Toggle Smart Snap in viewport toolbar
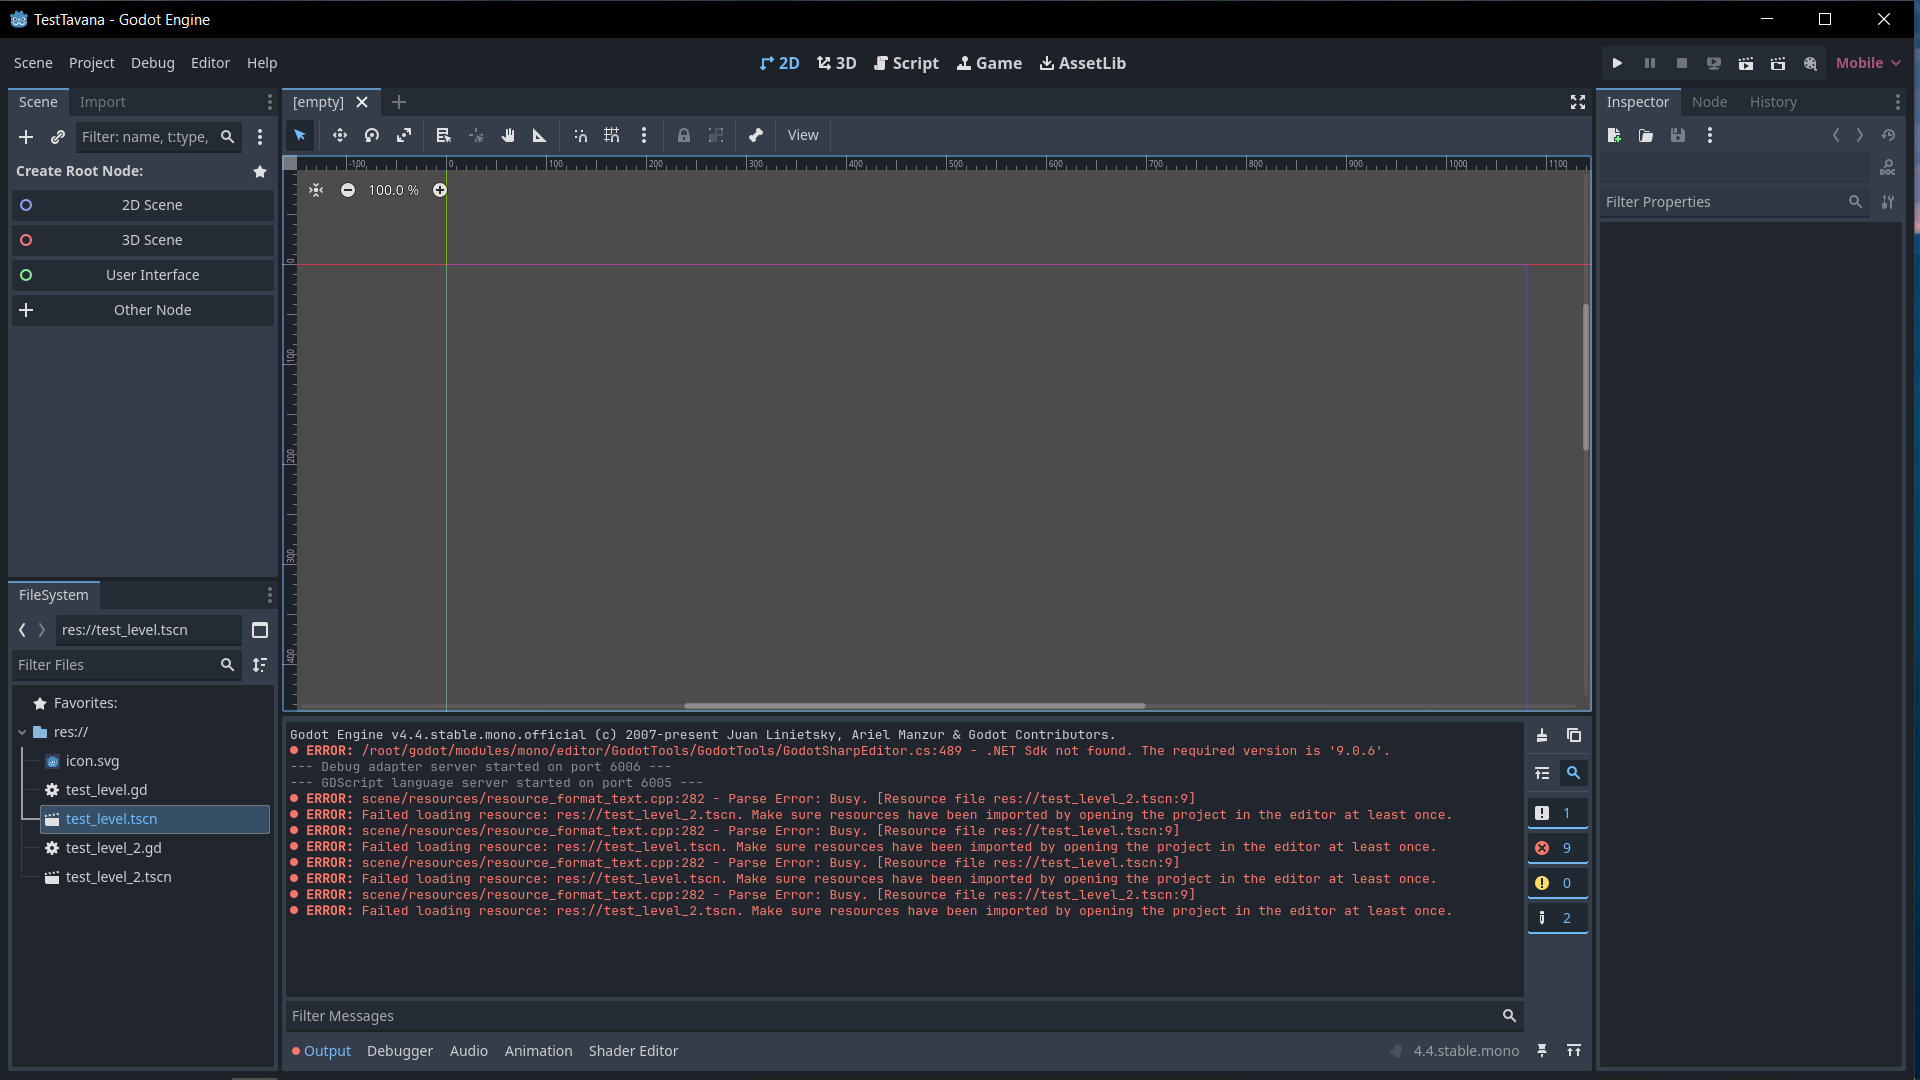 (x=580, y=135)
